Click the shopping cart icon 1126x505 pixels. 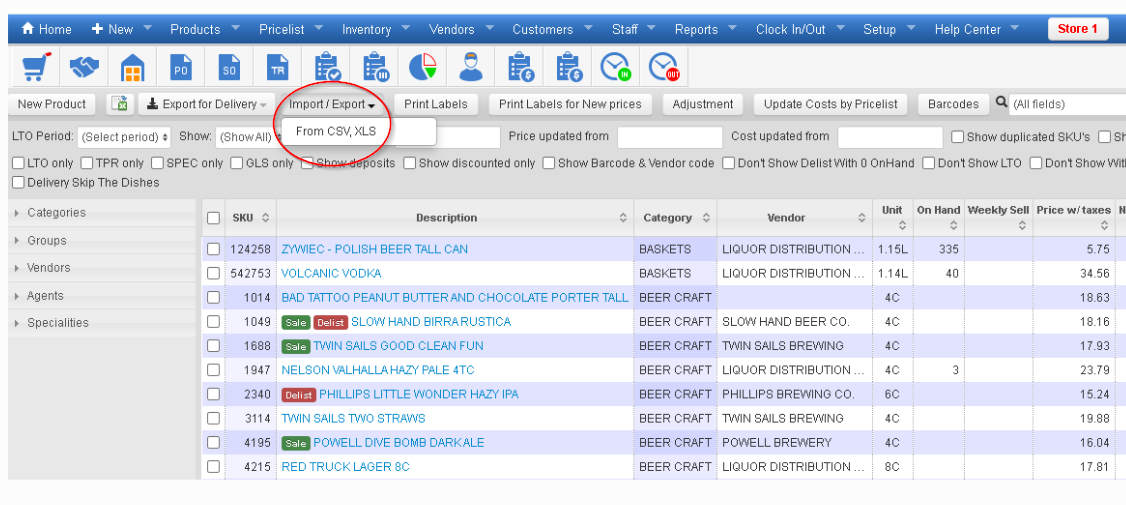[35, 68]
